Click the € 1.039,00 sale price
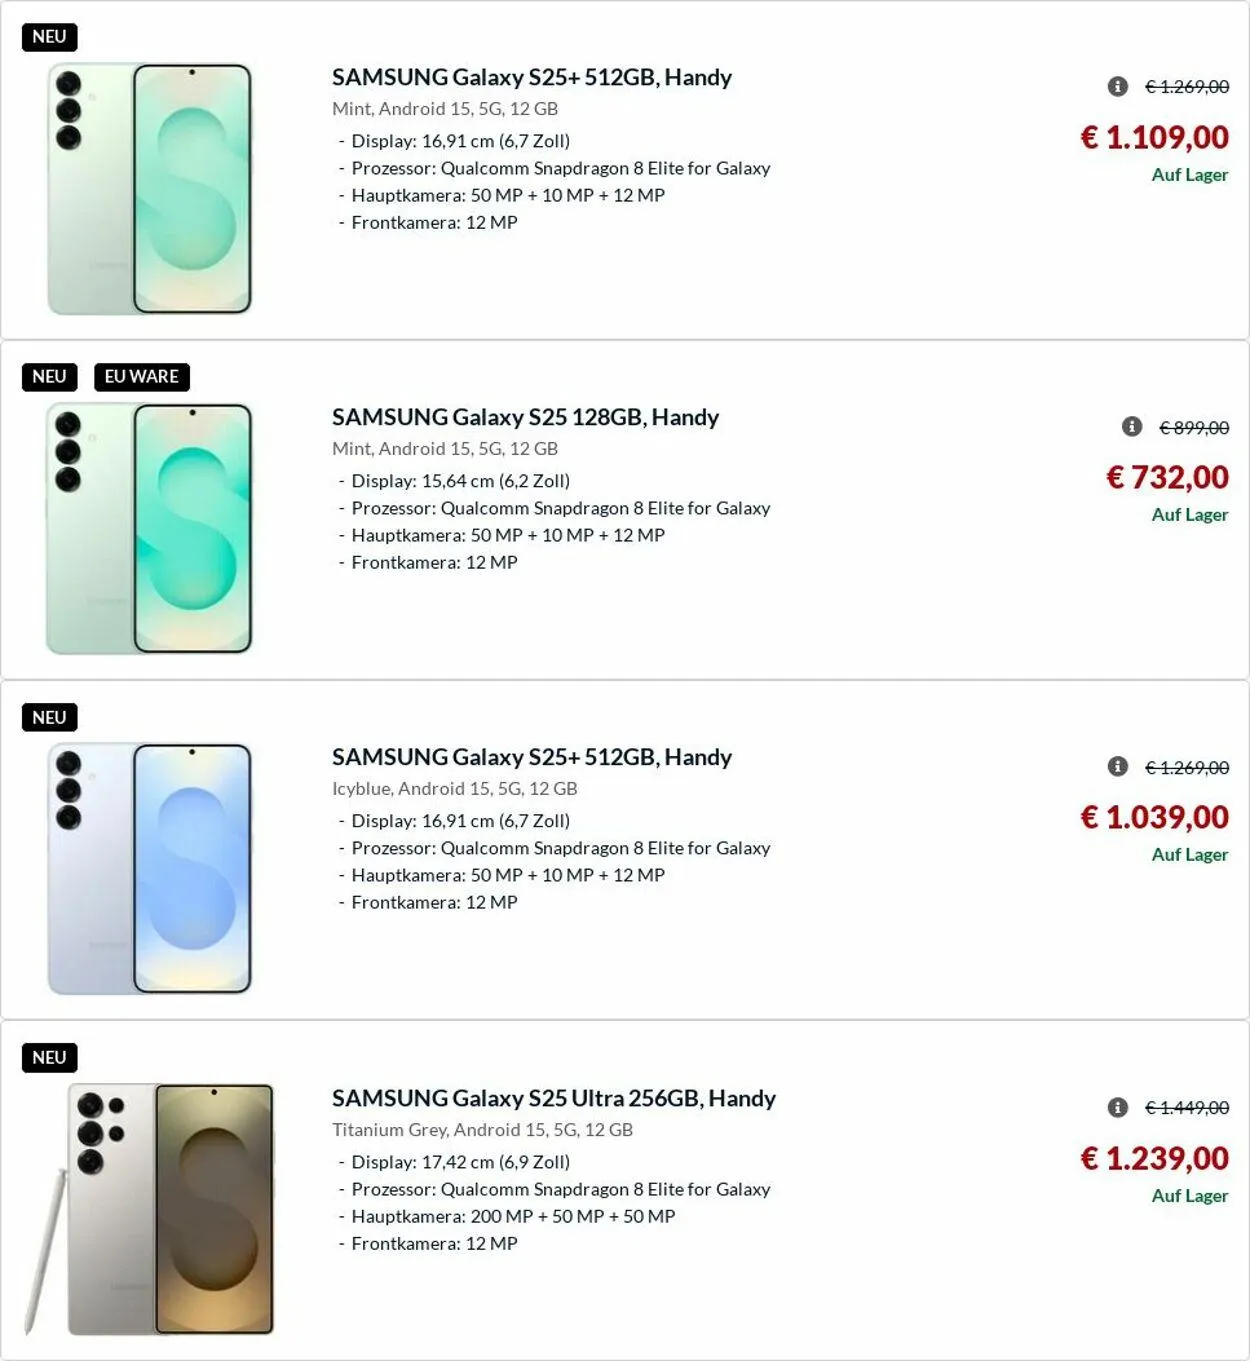Screen dimensions: 1250x1361 pos(1154,817)
